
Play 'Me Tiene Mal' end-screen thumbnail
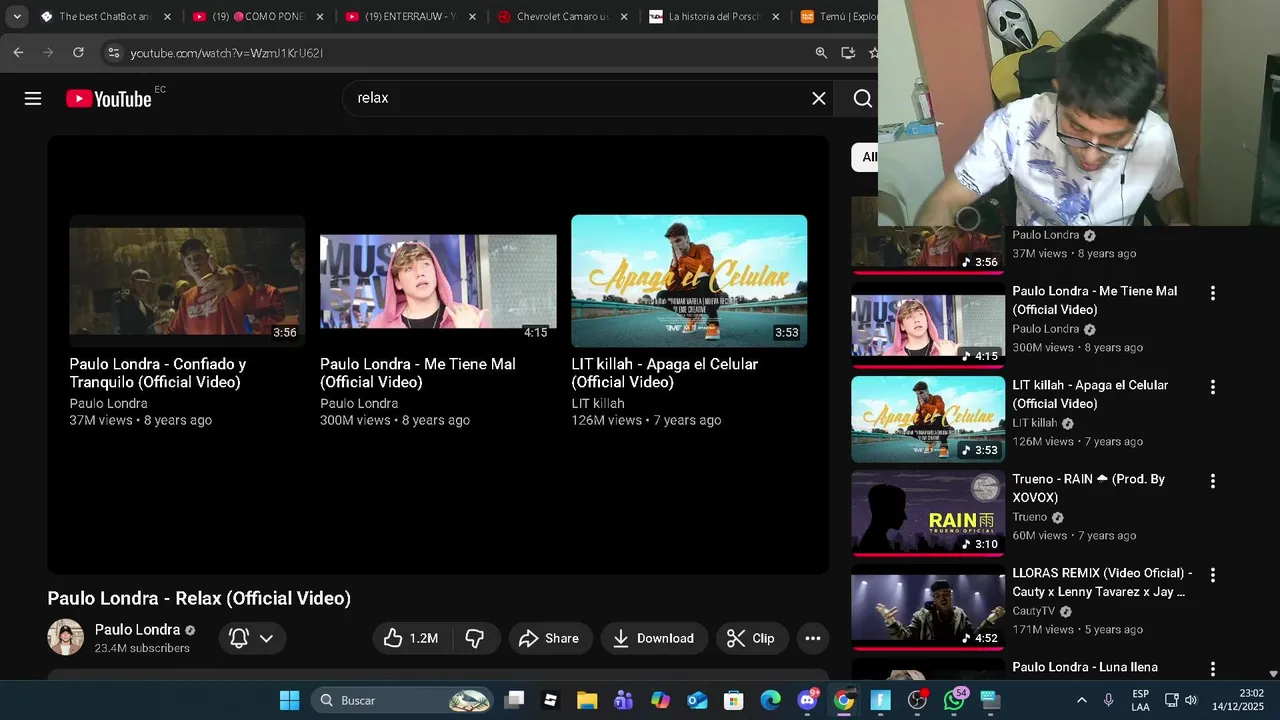[438, 281]
